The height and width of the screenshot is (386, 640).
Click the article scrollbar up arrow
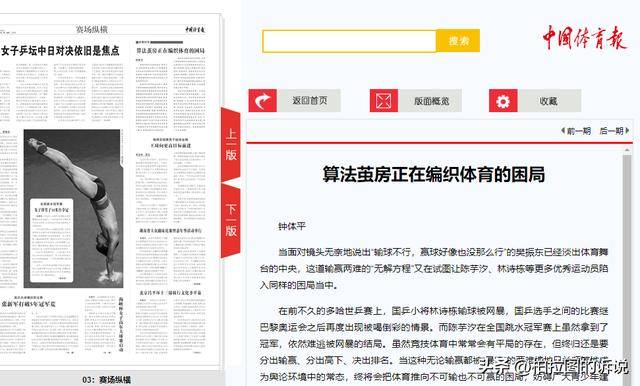(627, 151)
